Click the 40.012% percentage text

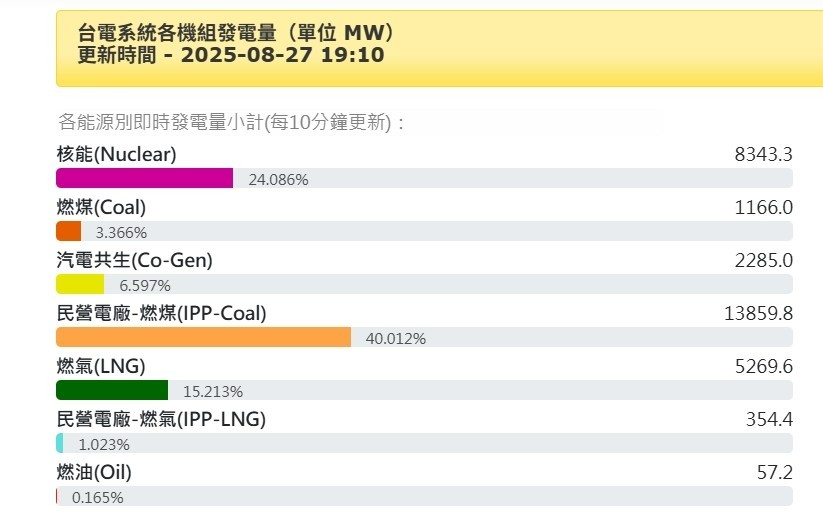click(396, 339)
